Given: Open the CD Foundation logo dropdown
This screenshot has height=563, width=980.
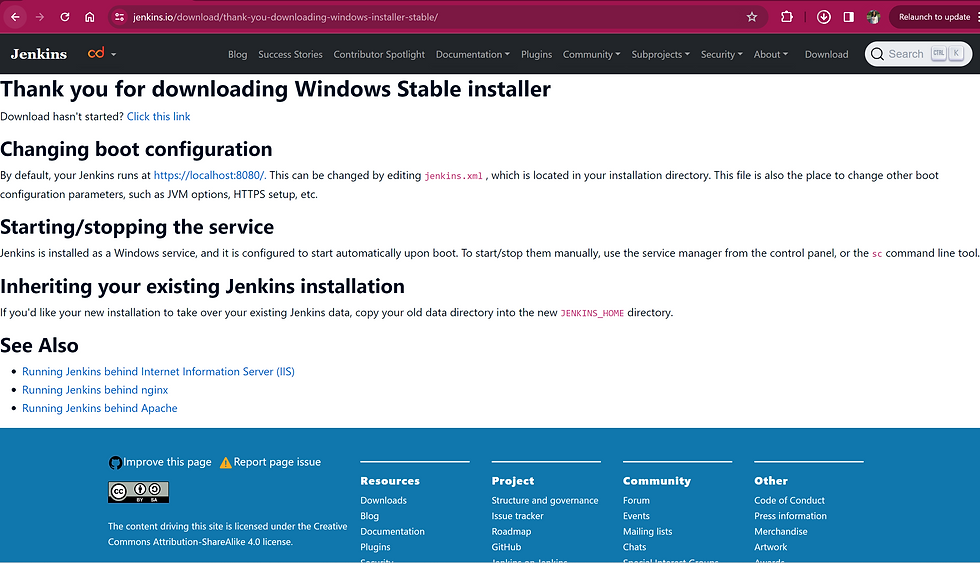Looking at the screenshot, I should [x=101, y=54].
